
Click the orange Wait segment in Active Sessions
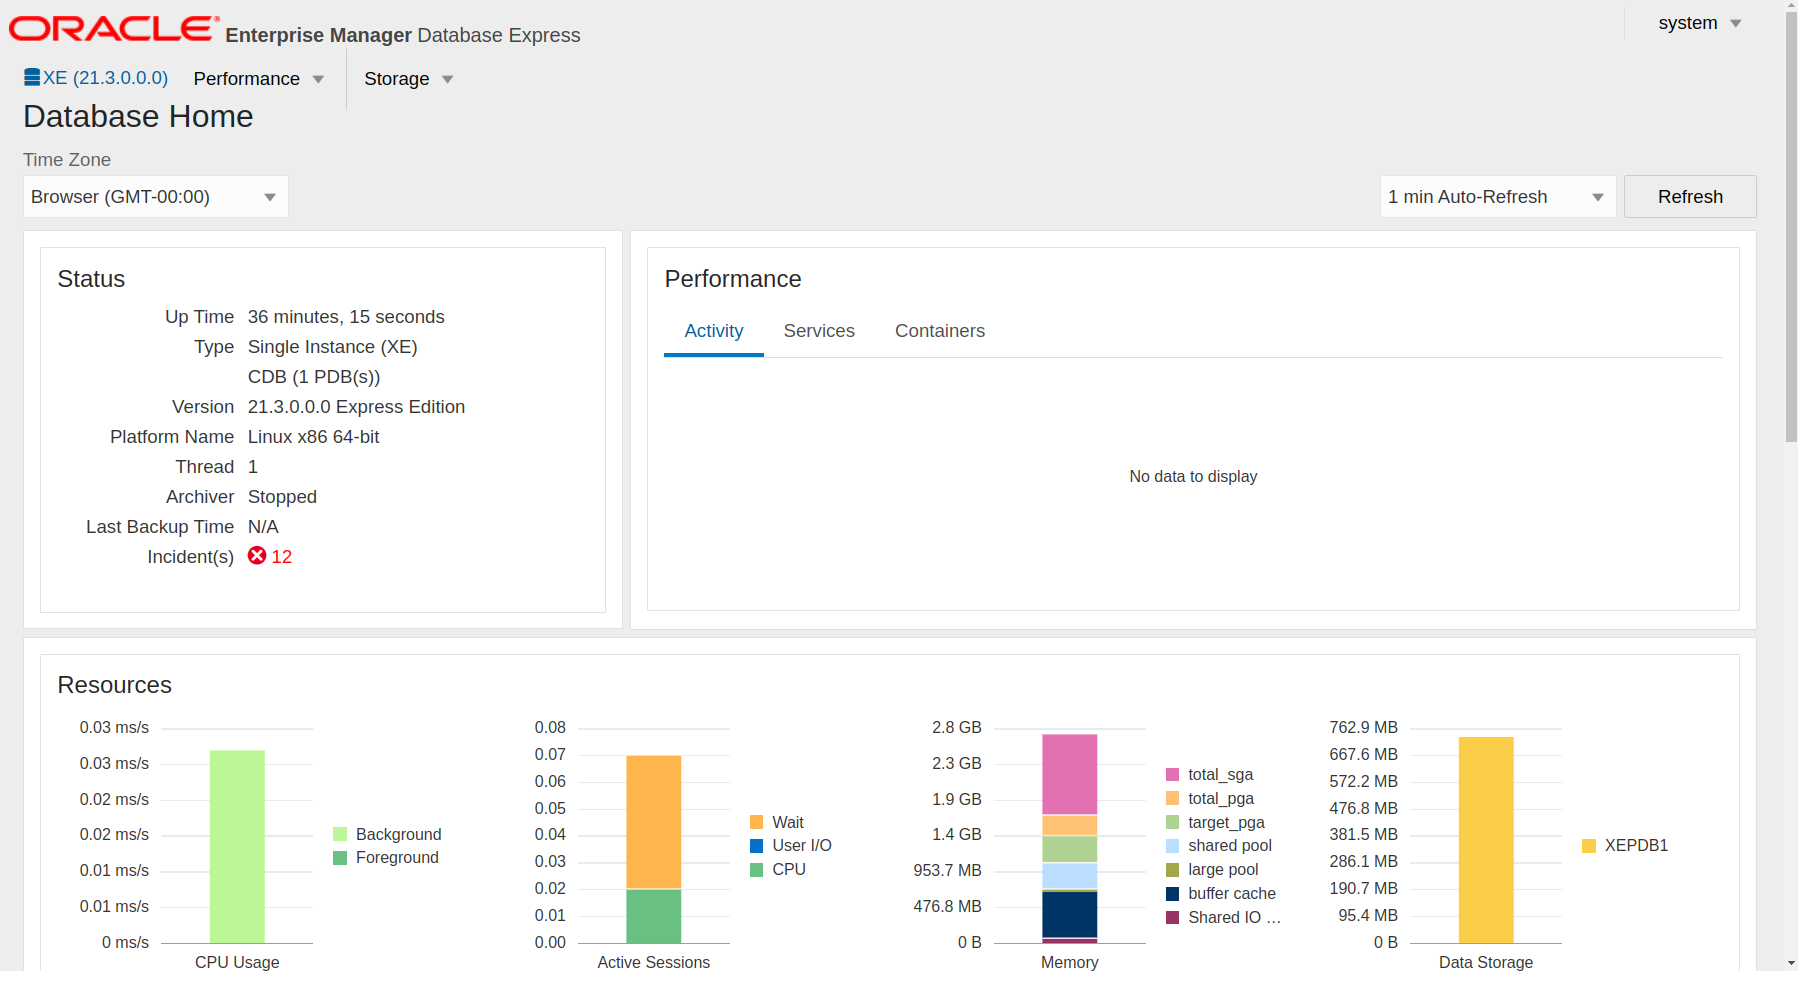[x=653, y=822]
